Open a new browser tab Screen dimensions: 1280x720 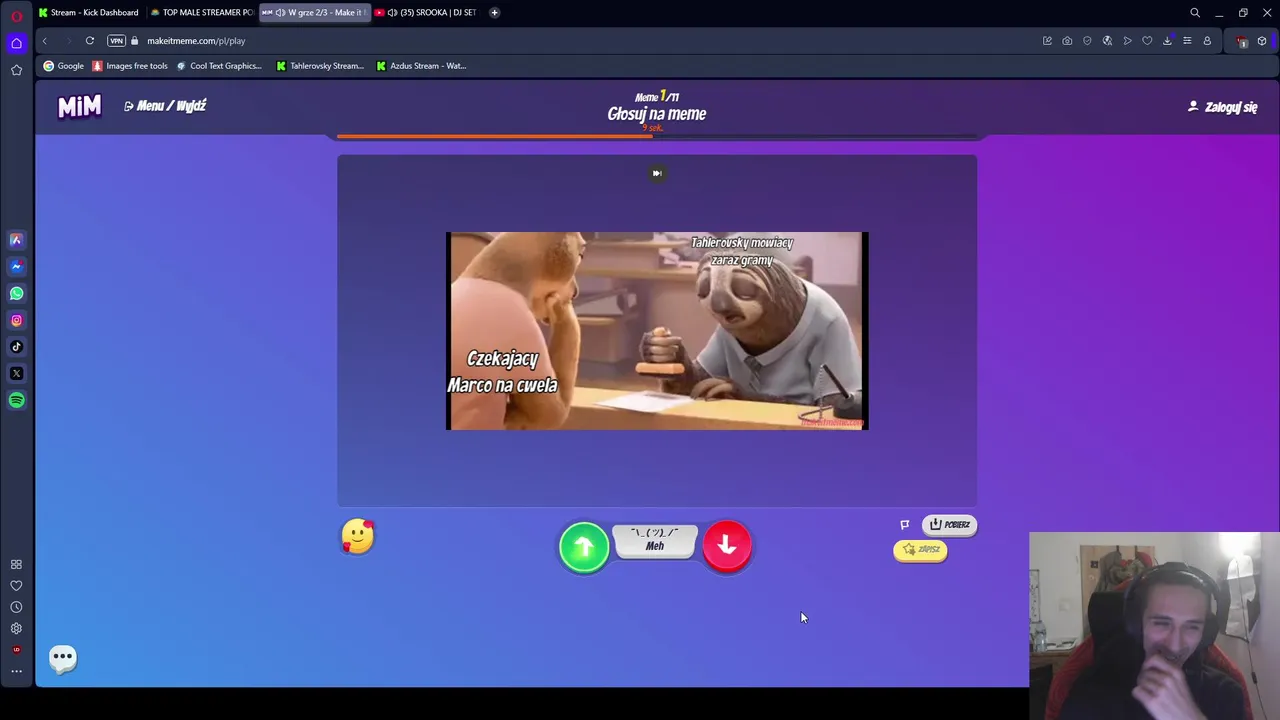tap(494, 12)
